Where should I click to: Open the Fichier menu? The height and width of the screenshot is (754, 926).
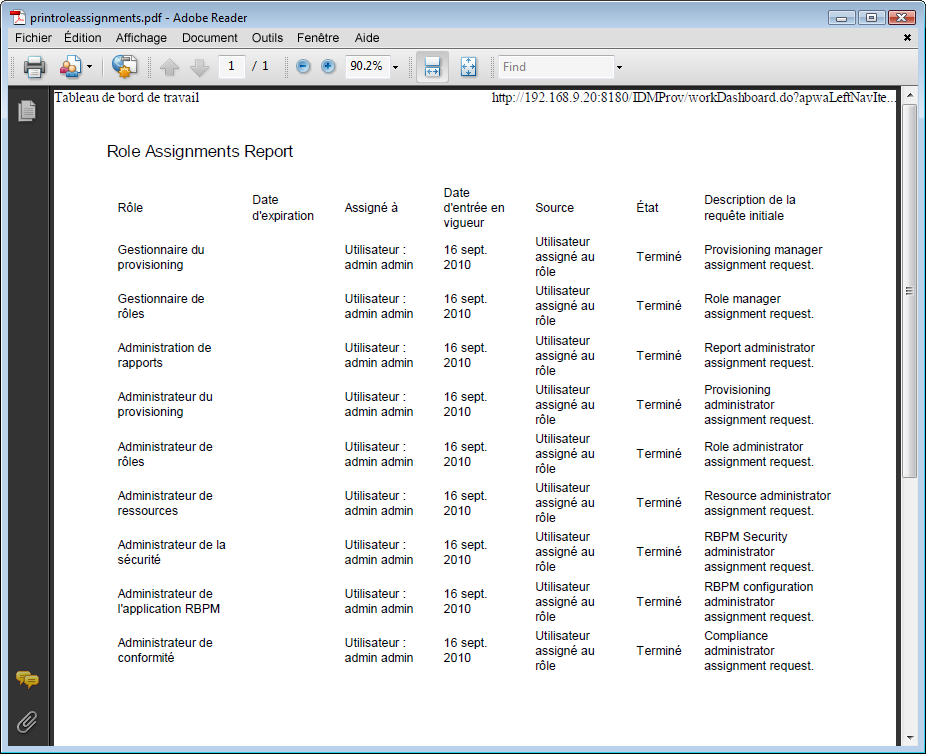[x=33, y=38]
